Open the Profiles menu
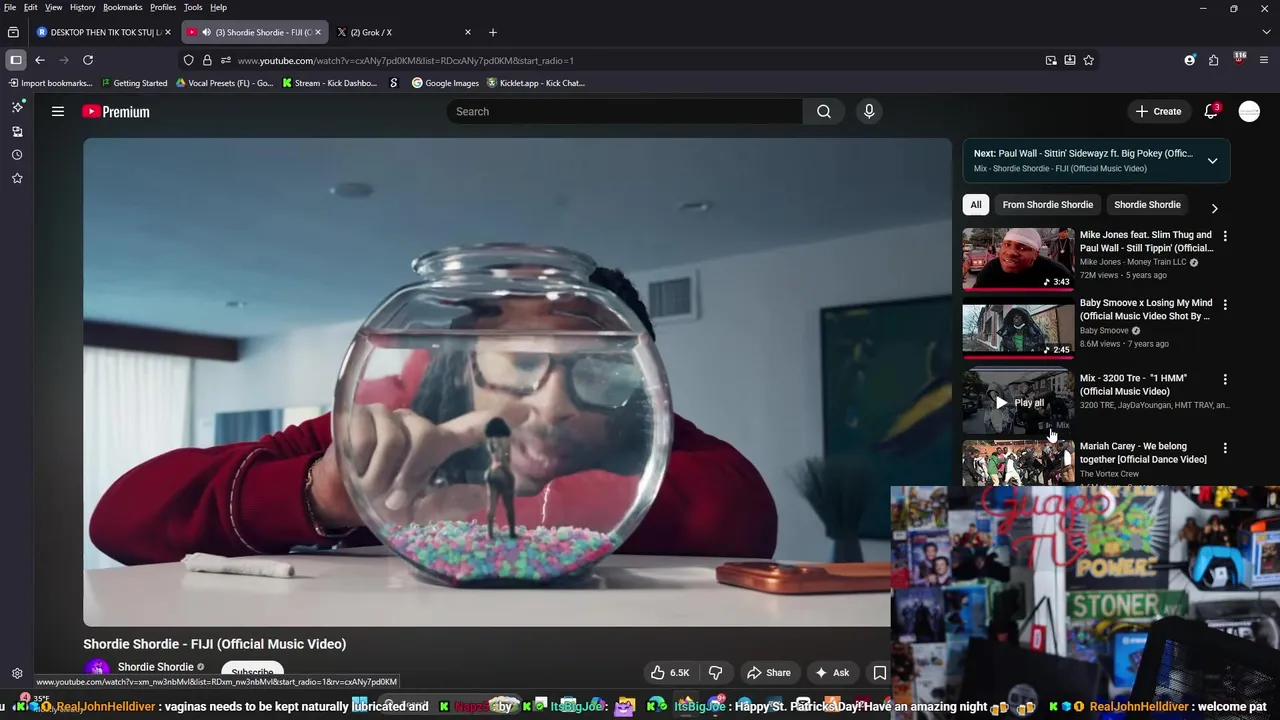Viewport: 1280px width, 720px height. [x=163, y=7]
